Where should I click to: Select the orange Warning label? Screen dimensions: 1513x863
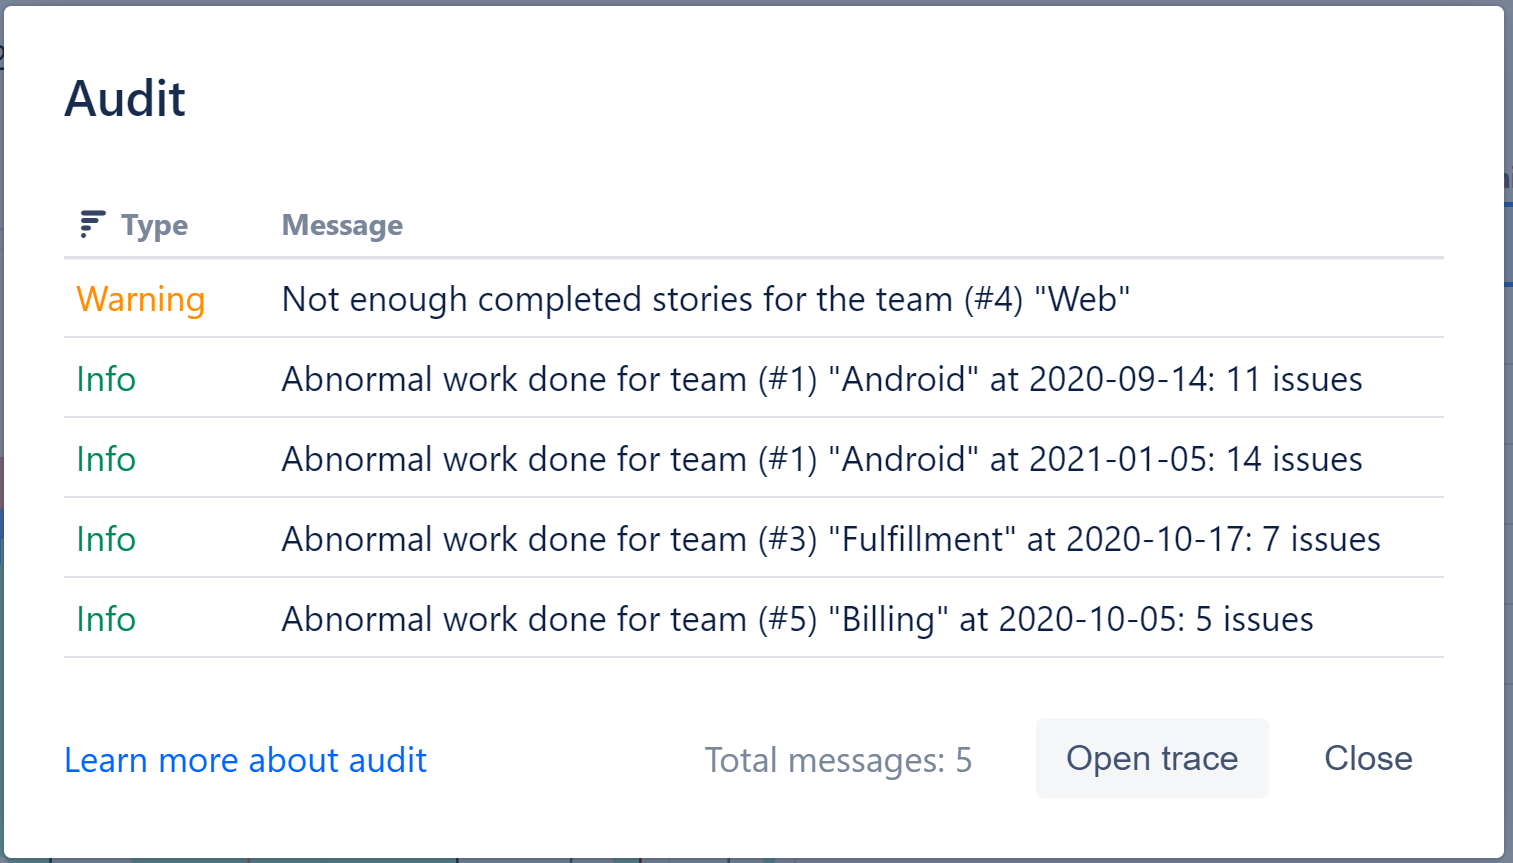click(140, 298)
